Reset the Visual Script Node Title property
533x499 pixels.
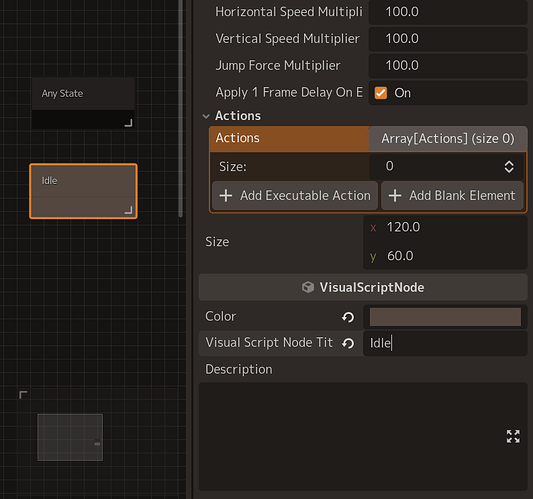[x=348, y=343]
